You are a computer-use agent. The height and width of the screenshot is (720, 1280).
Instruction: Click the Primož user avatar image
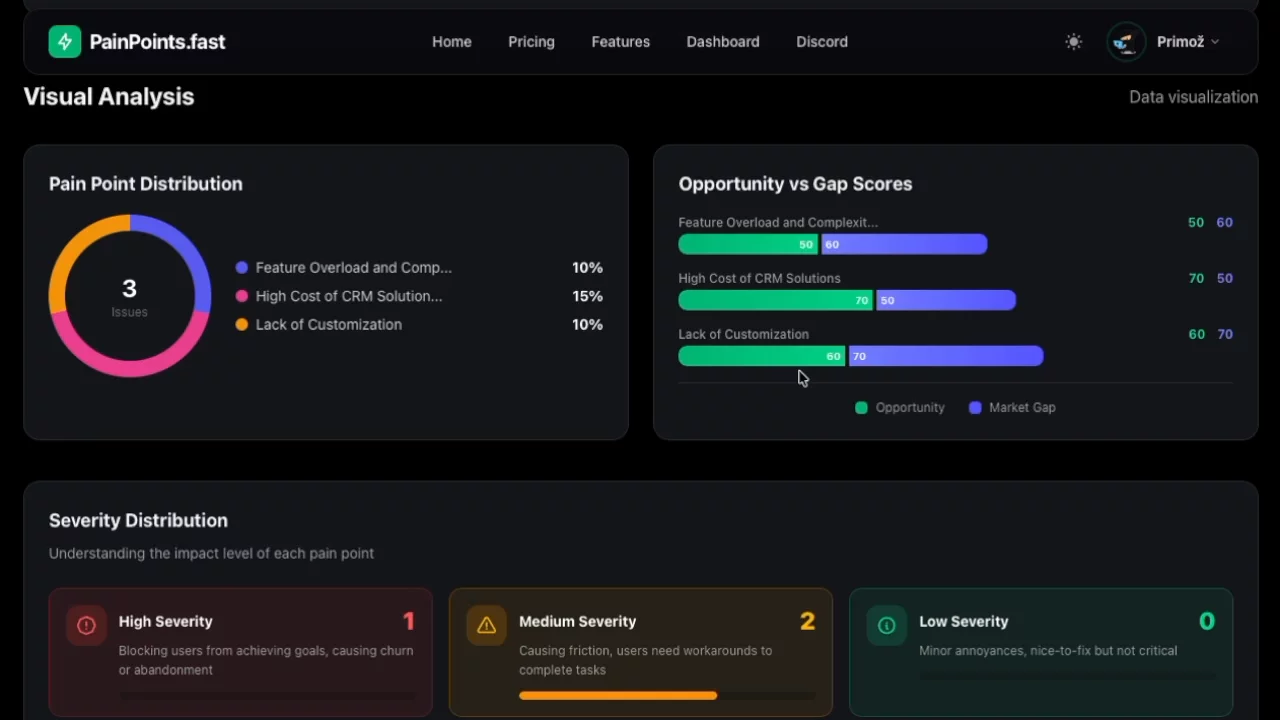point(1126,42)
